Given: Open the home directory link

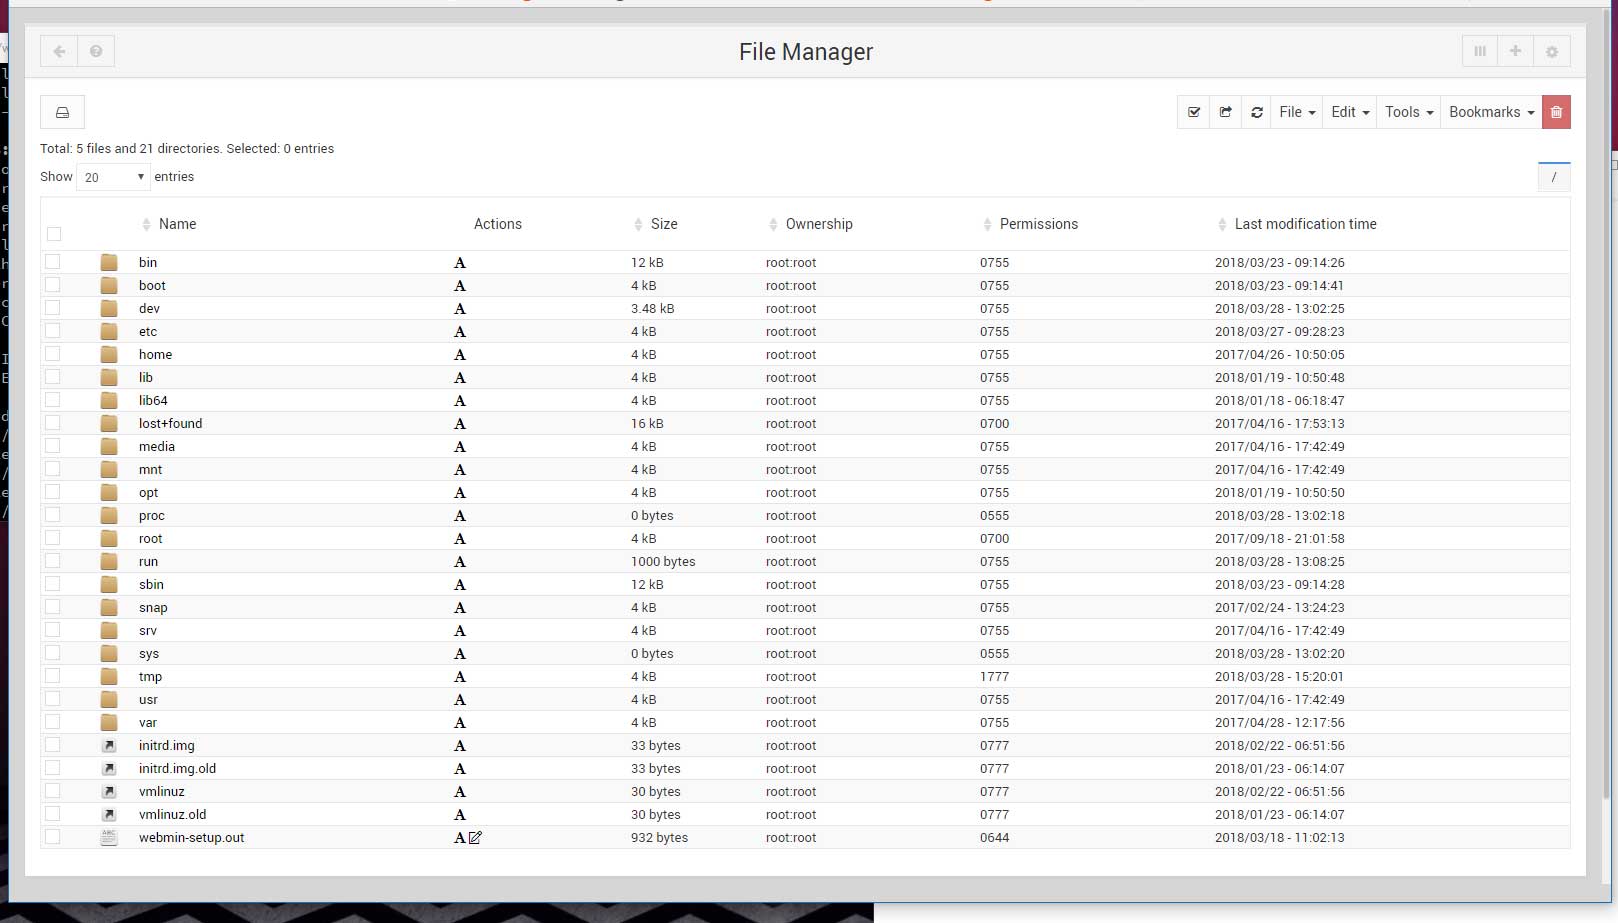Looking at the screenshot, I should (x=155, y=354).
